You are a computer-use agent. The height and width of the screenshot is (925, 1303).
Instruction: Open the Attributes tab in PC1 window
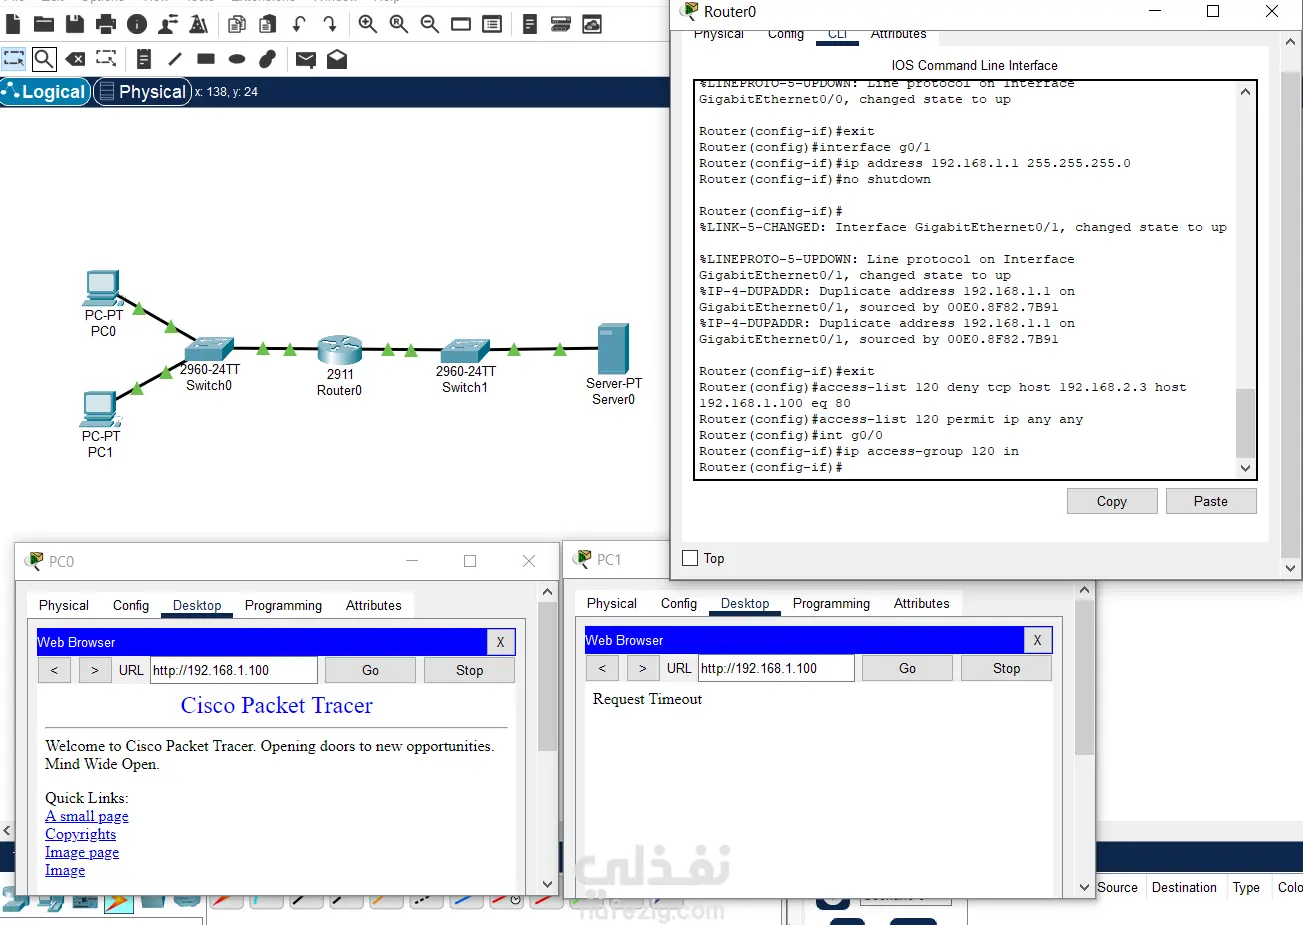(922, 603)
